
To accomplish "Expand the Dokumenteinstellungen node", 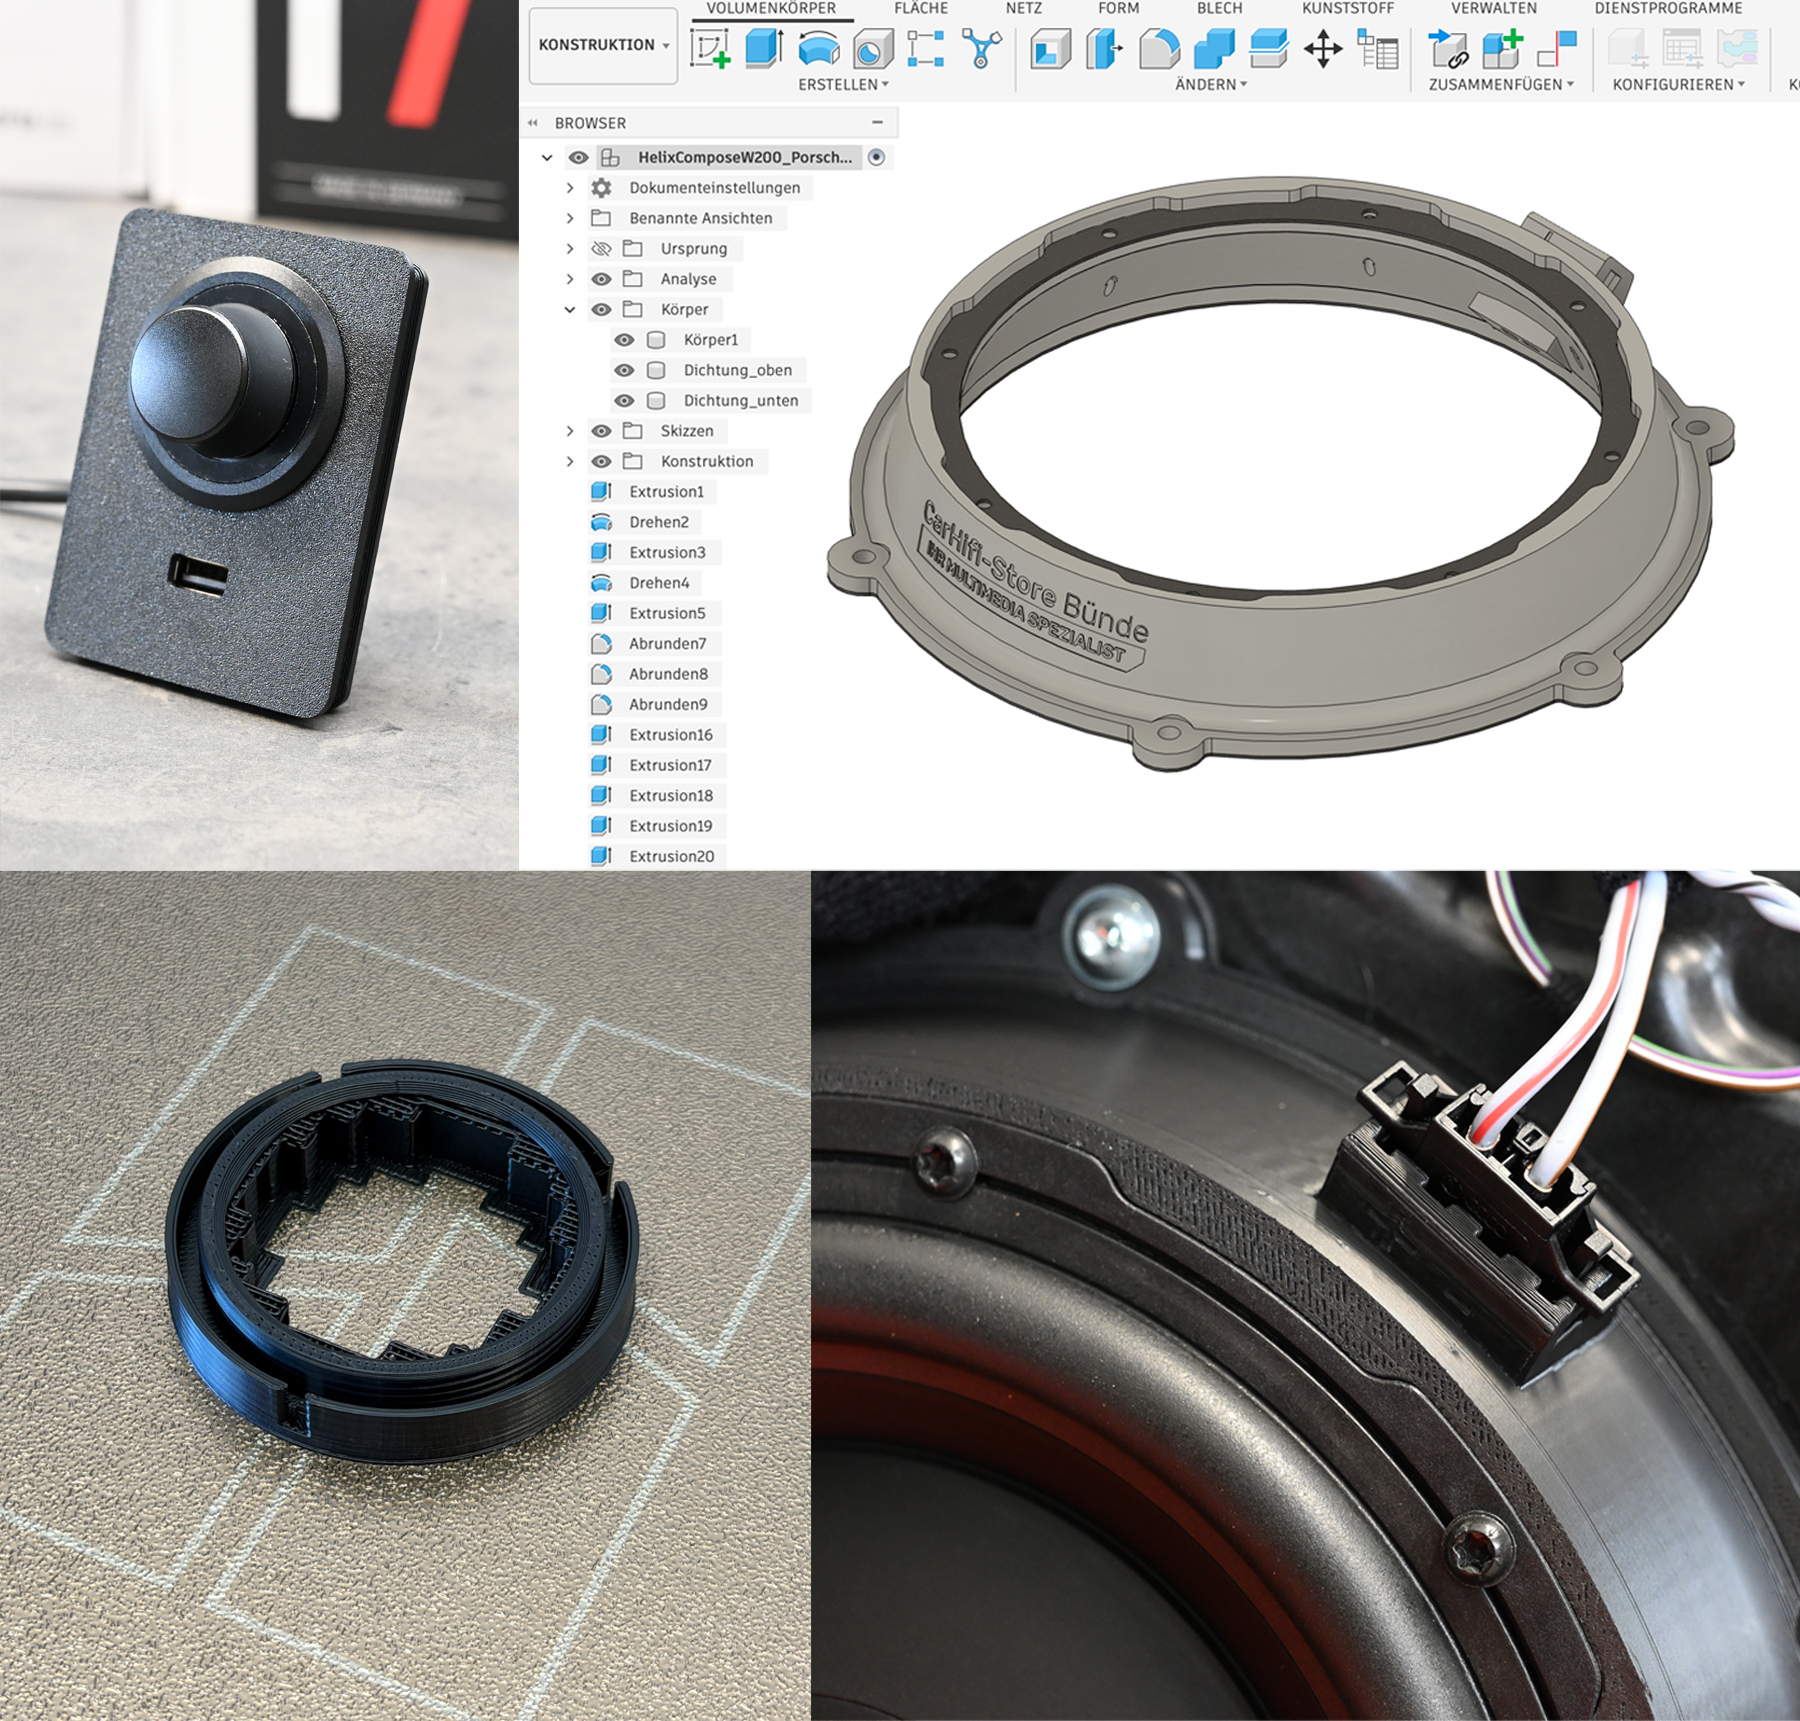I will pos(570,188).
